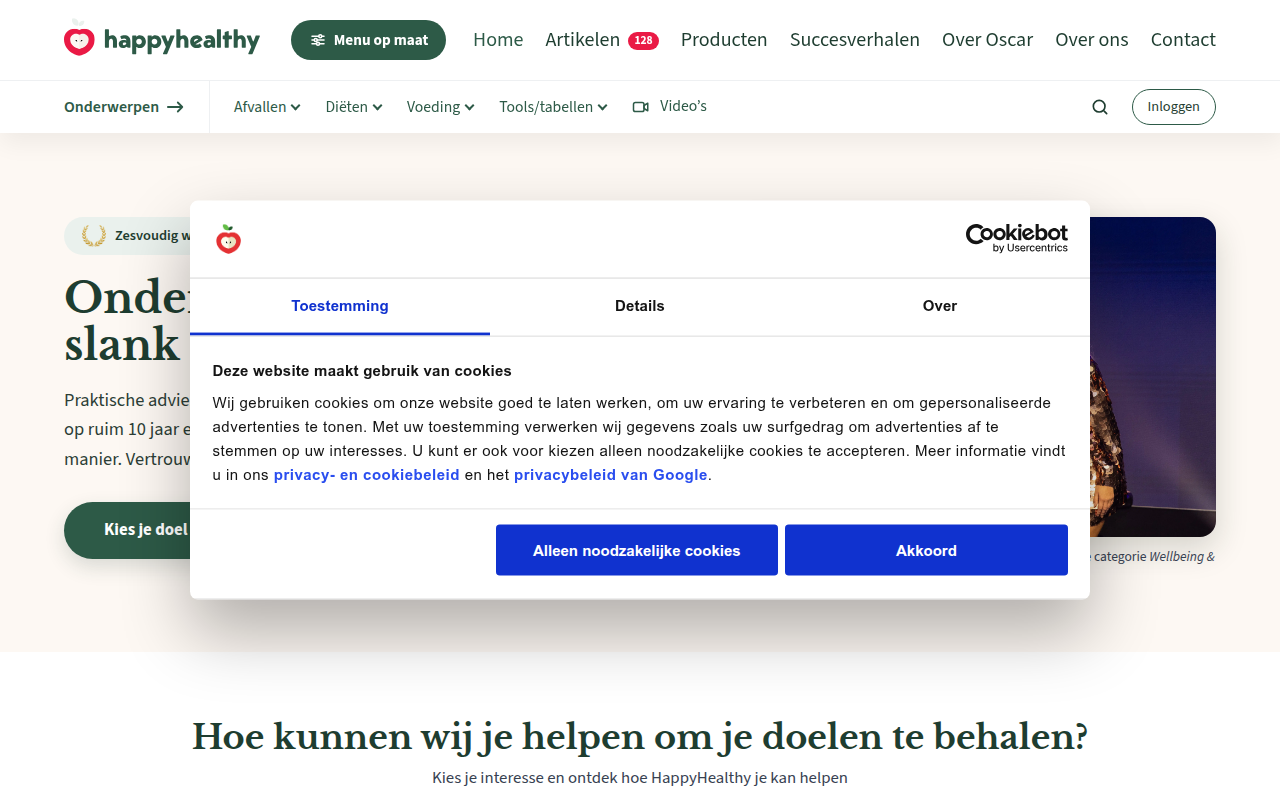This screenshot has width=1280, height=800.
Task: Open the search magnifier icon
Action: point(1100,107)
